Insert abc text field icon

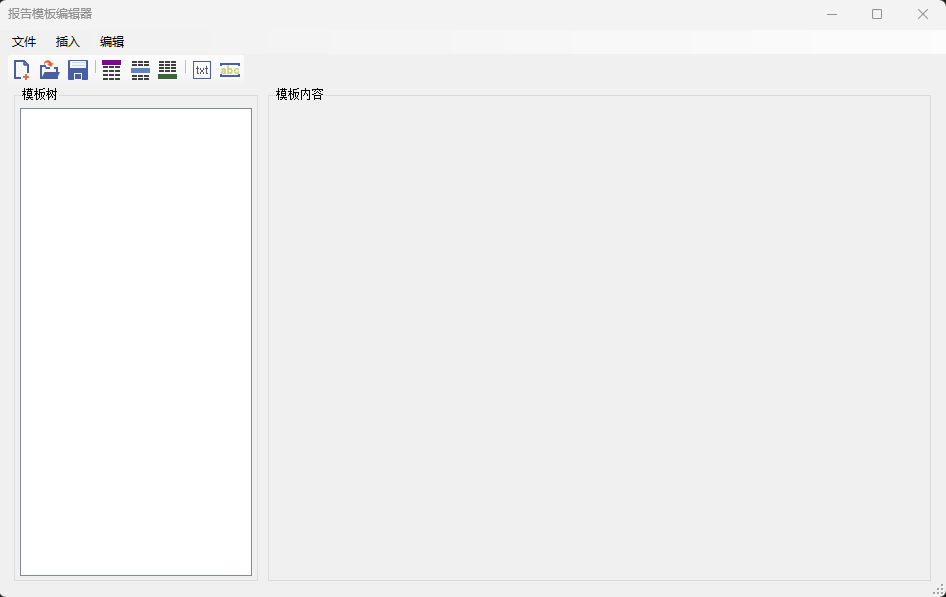click(x=230, y=70)
